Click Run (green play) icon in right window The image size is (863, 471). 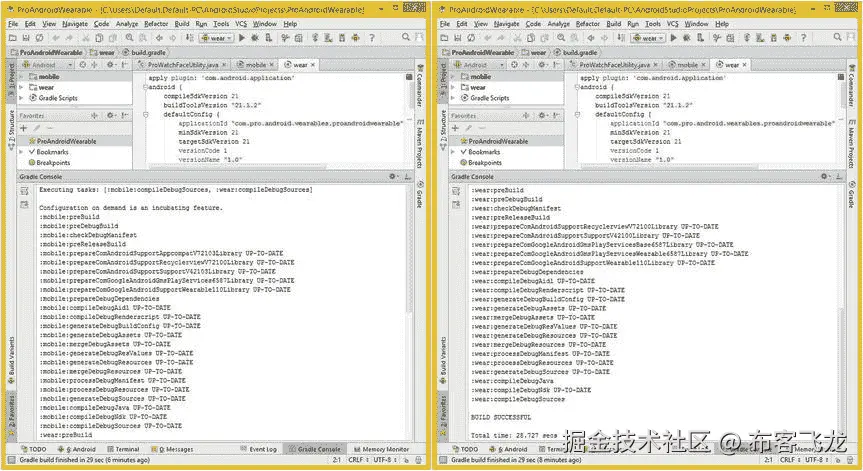click(673, 38)
